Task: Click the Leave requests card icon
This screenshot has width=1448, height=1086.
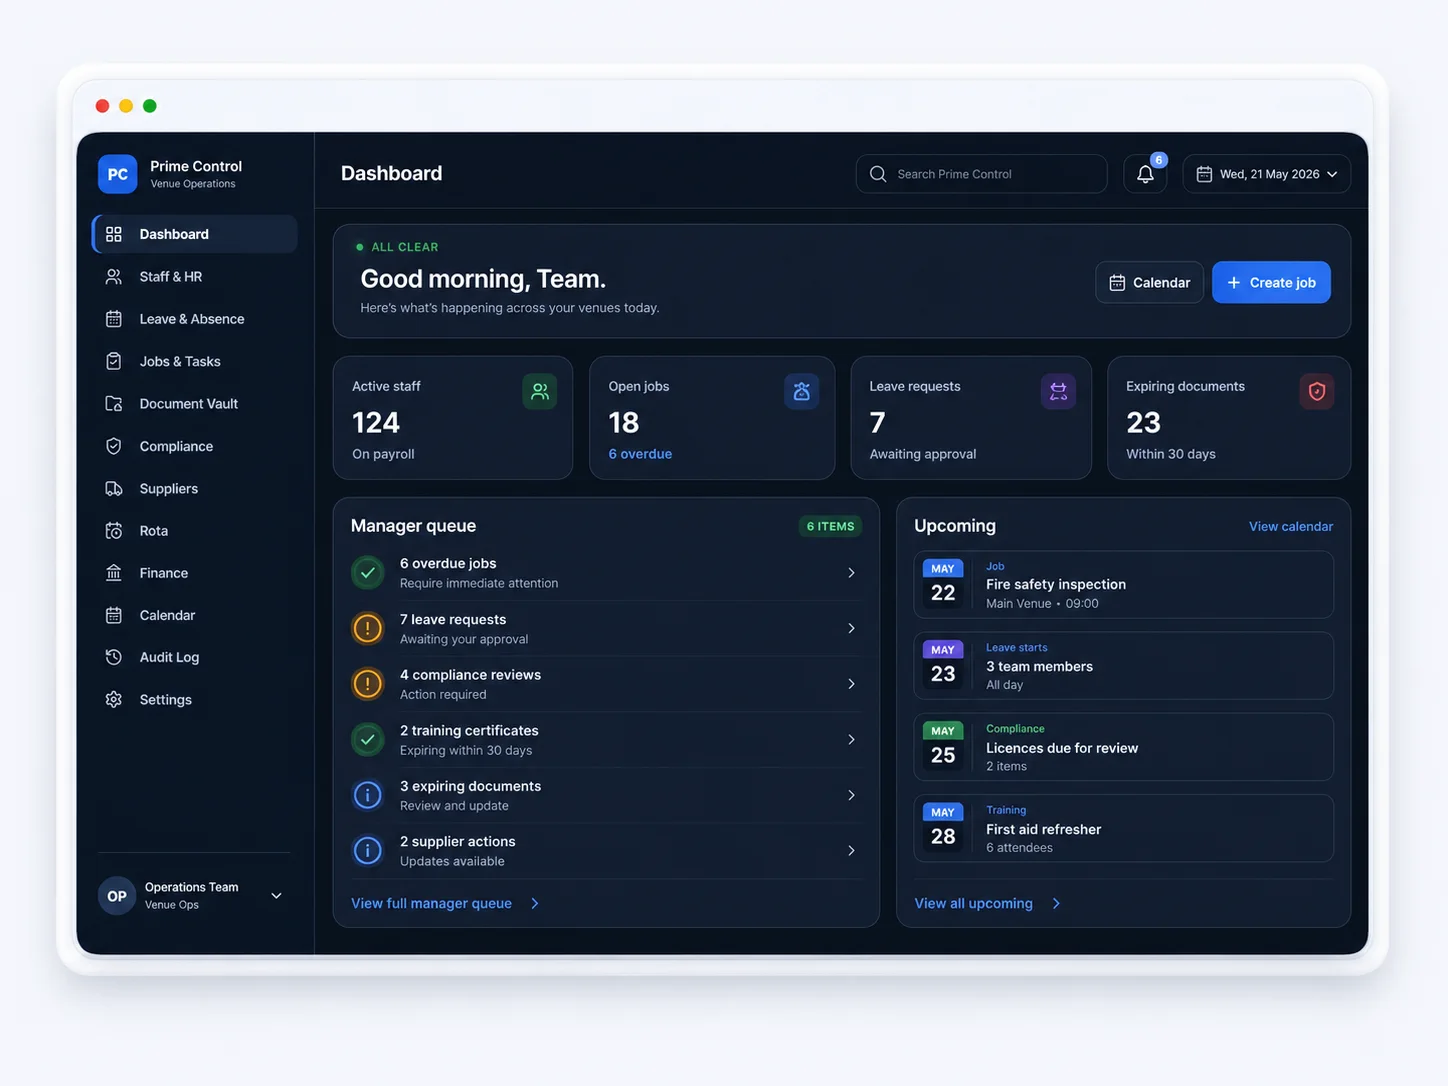Action: tap(1058, 392)
